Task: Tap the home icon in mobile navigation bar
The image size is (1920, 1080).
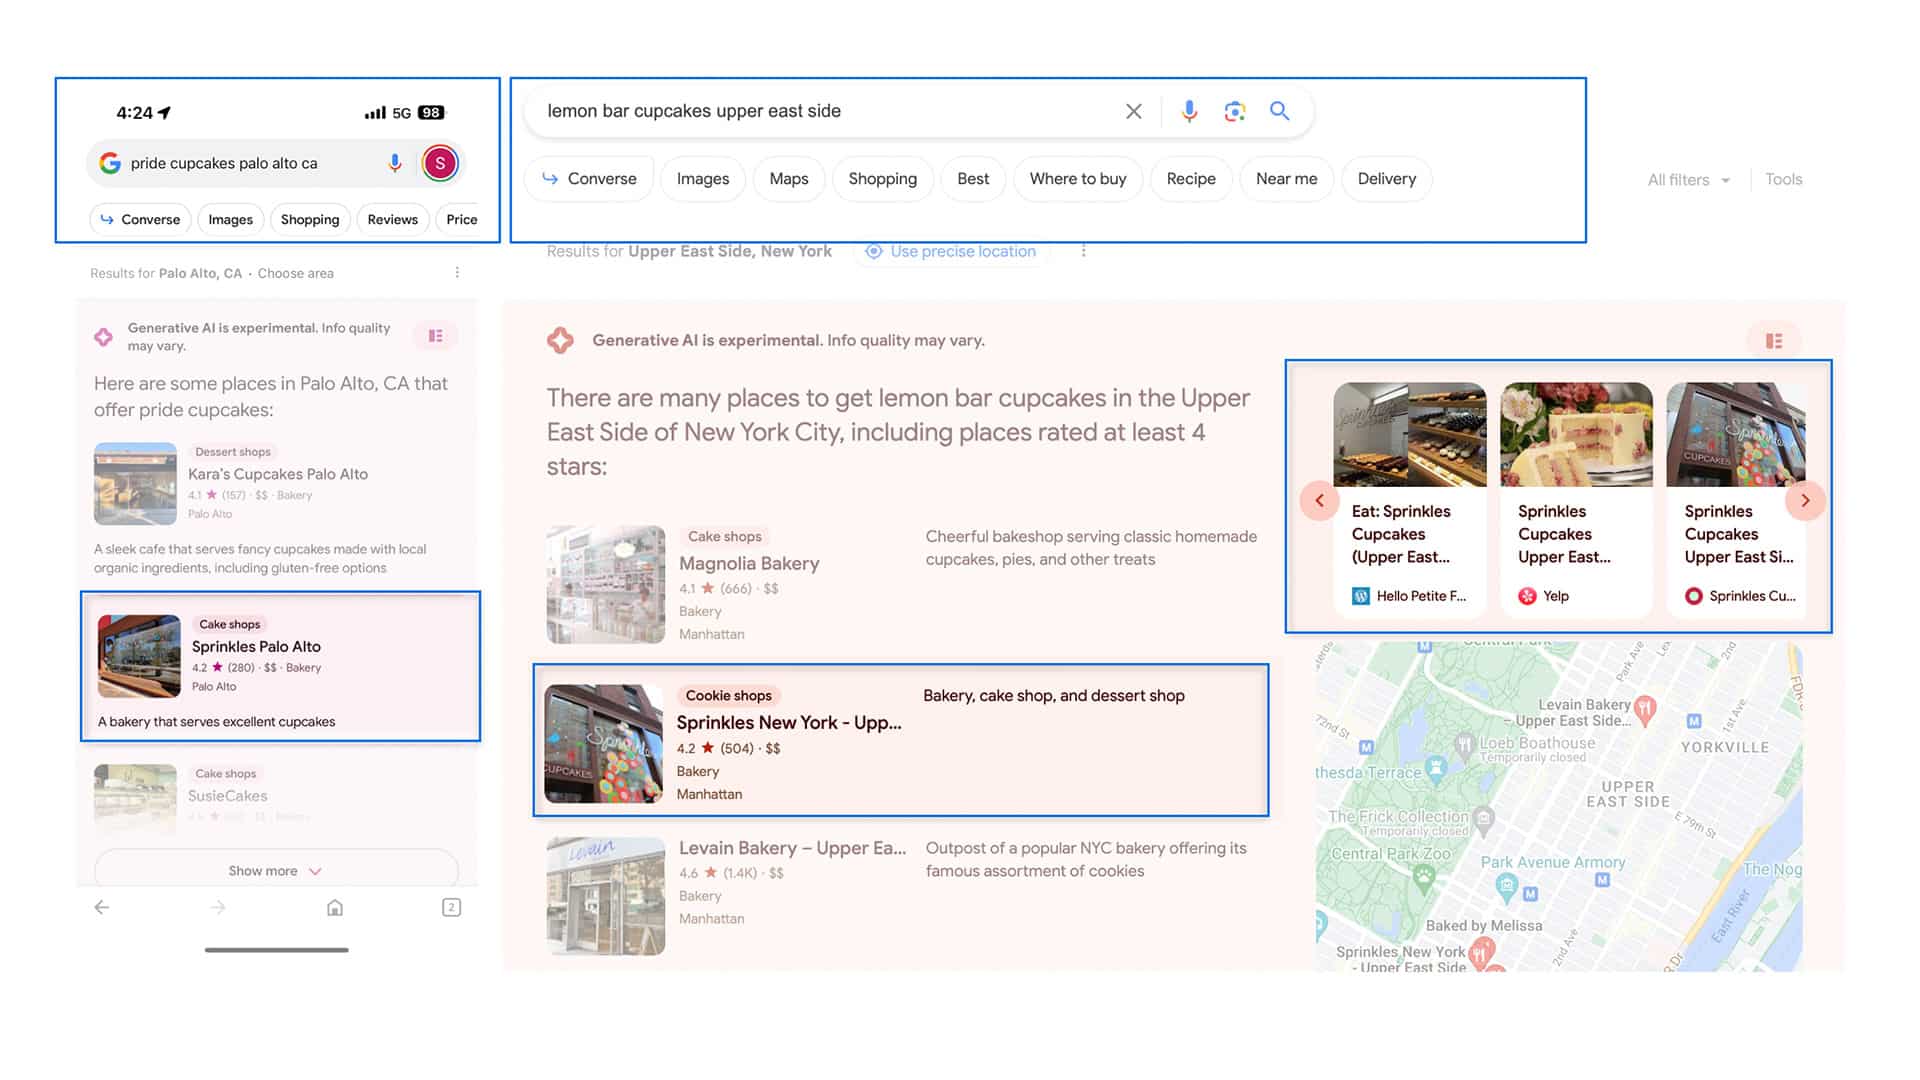Action: [x=334, y=907]
